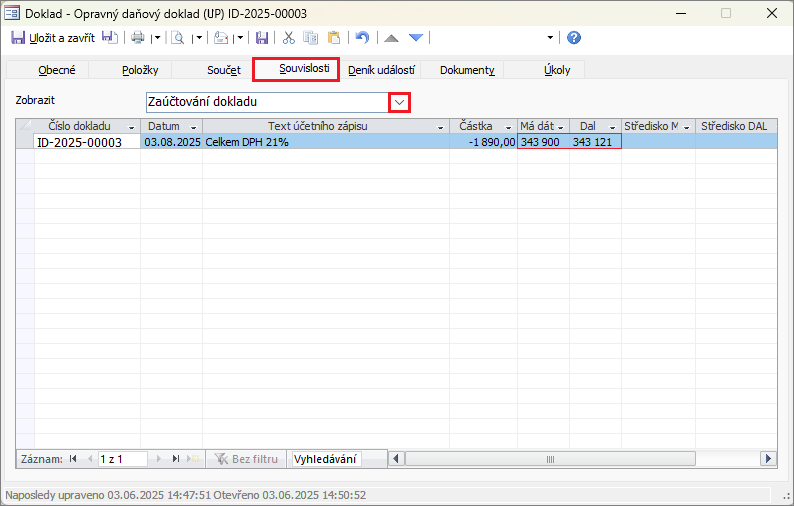794x506 pixels.
Task: Expand the e-mail icon dropdown arrow
Action: point(241,37)
